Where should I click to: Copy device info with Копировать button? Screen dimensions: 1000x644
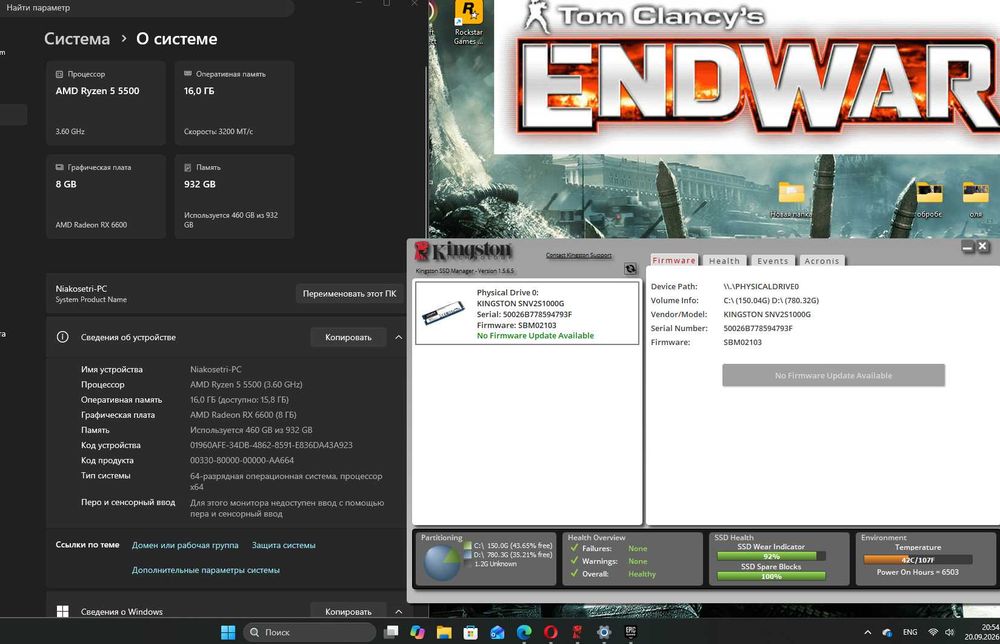coord(348,337)
